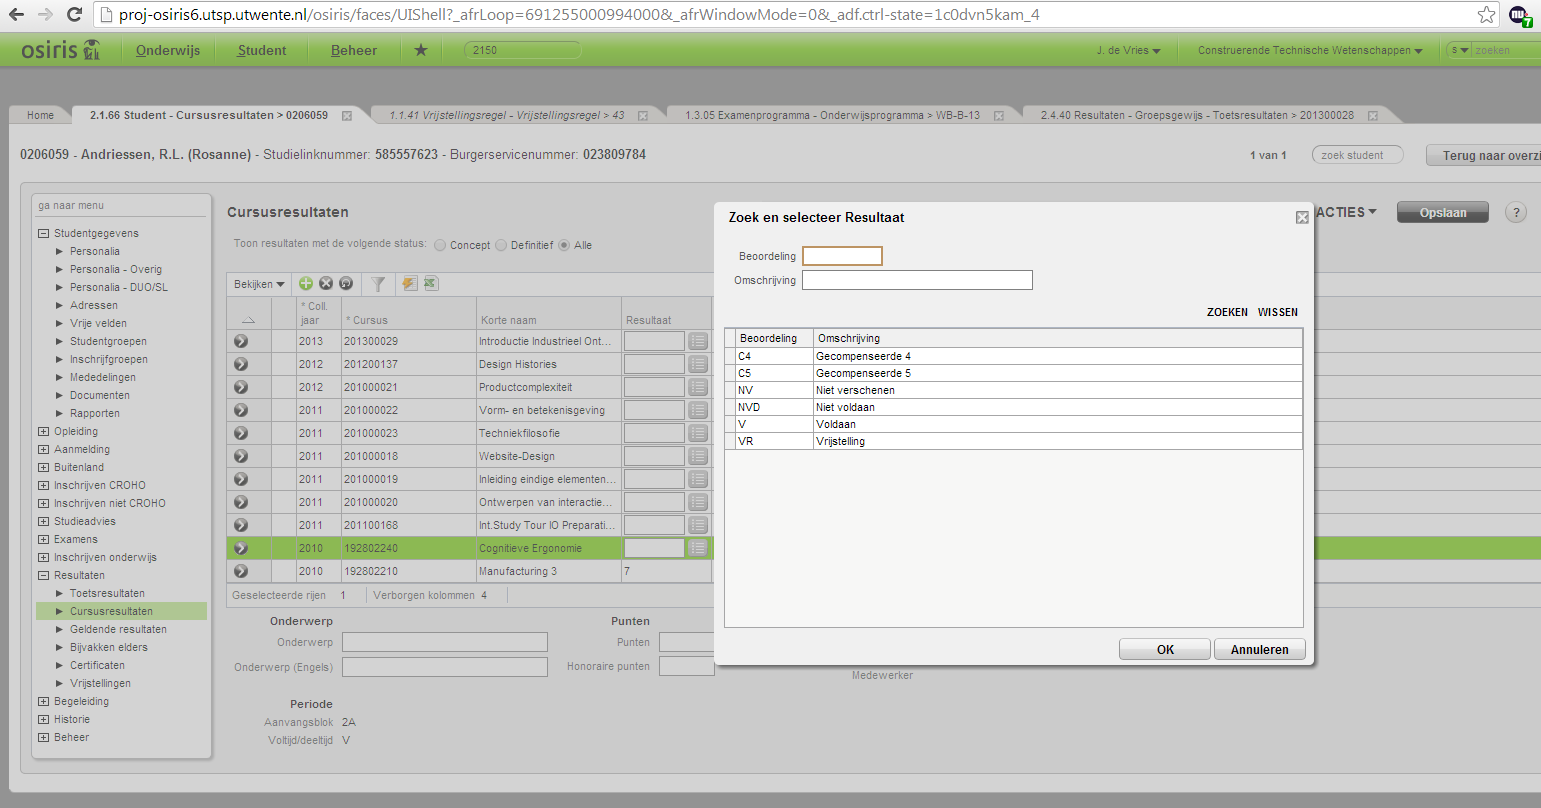
Task: Click Annuleren in the Resultaat dialog
Action: [1260, 649]
